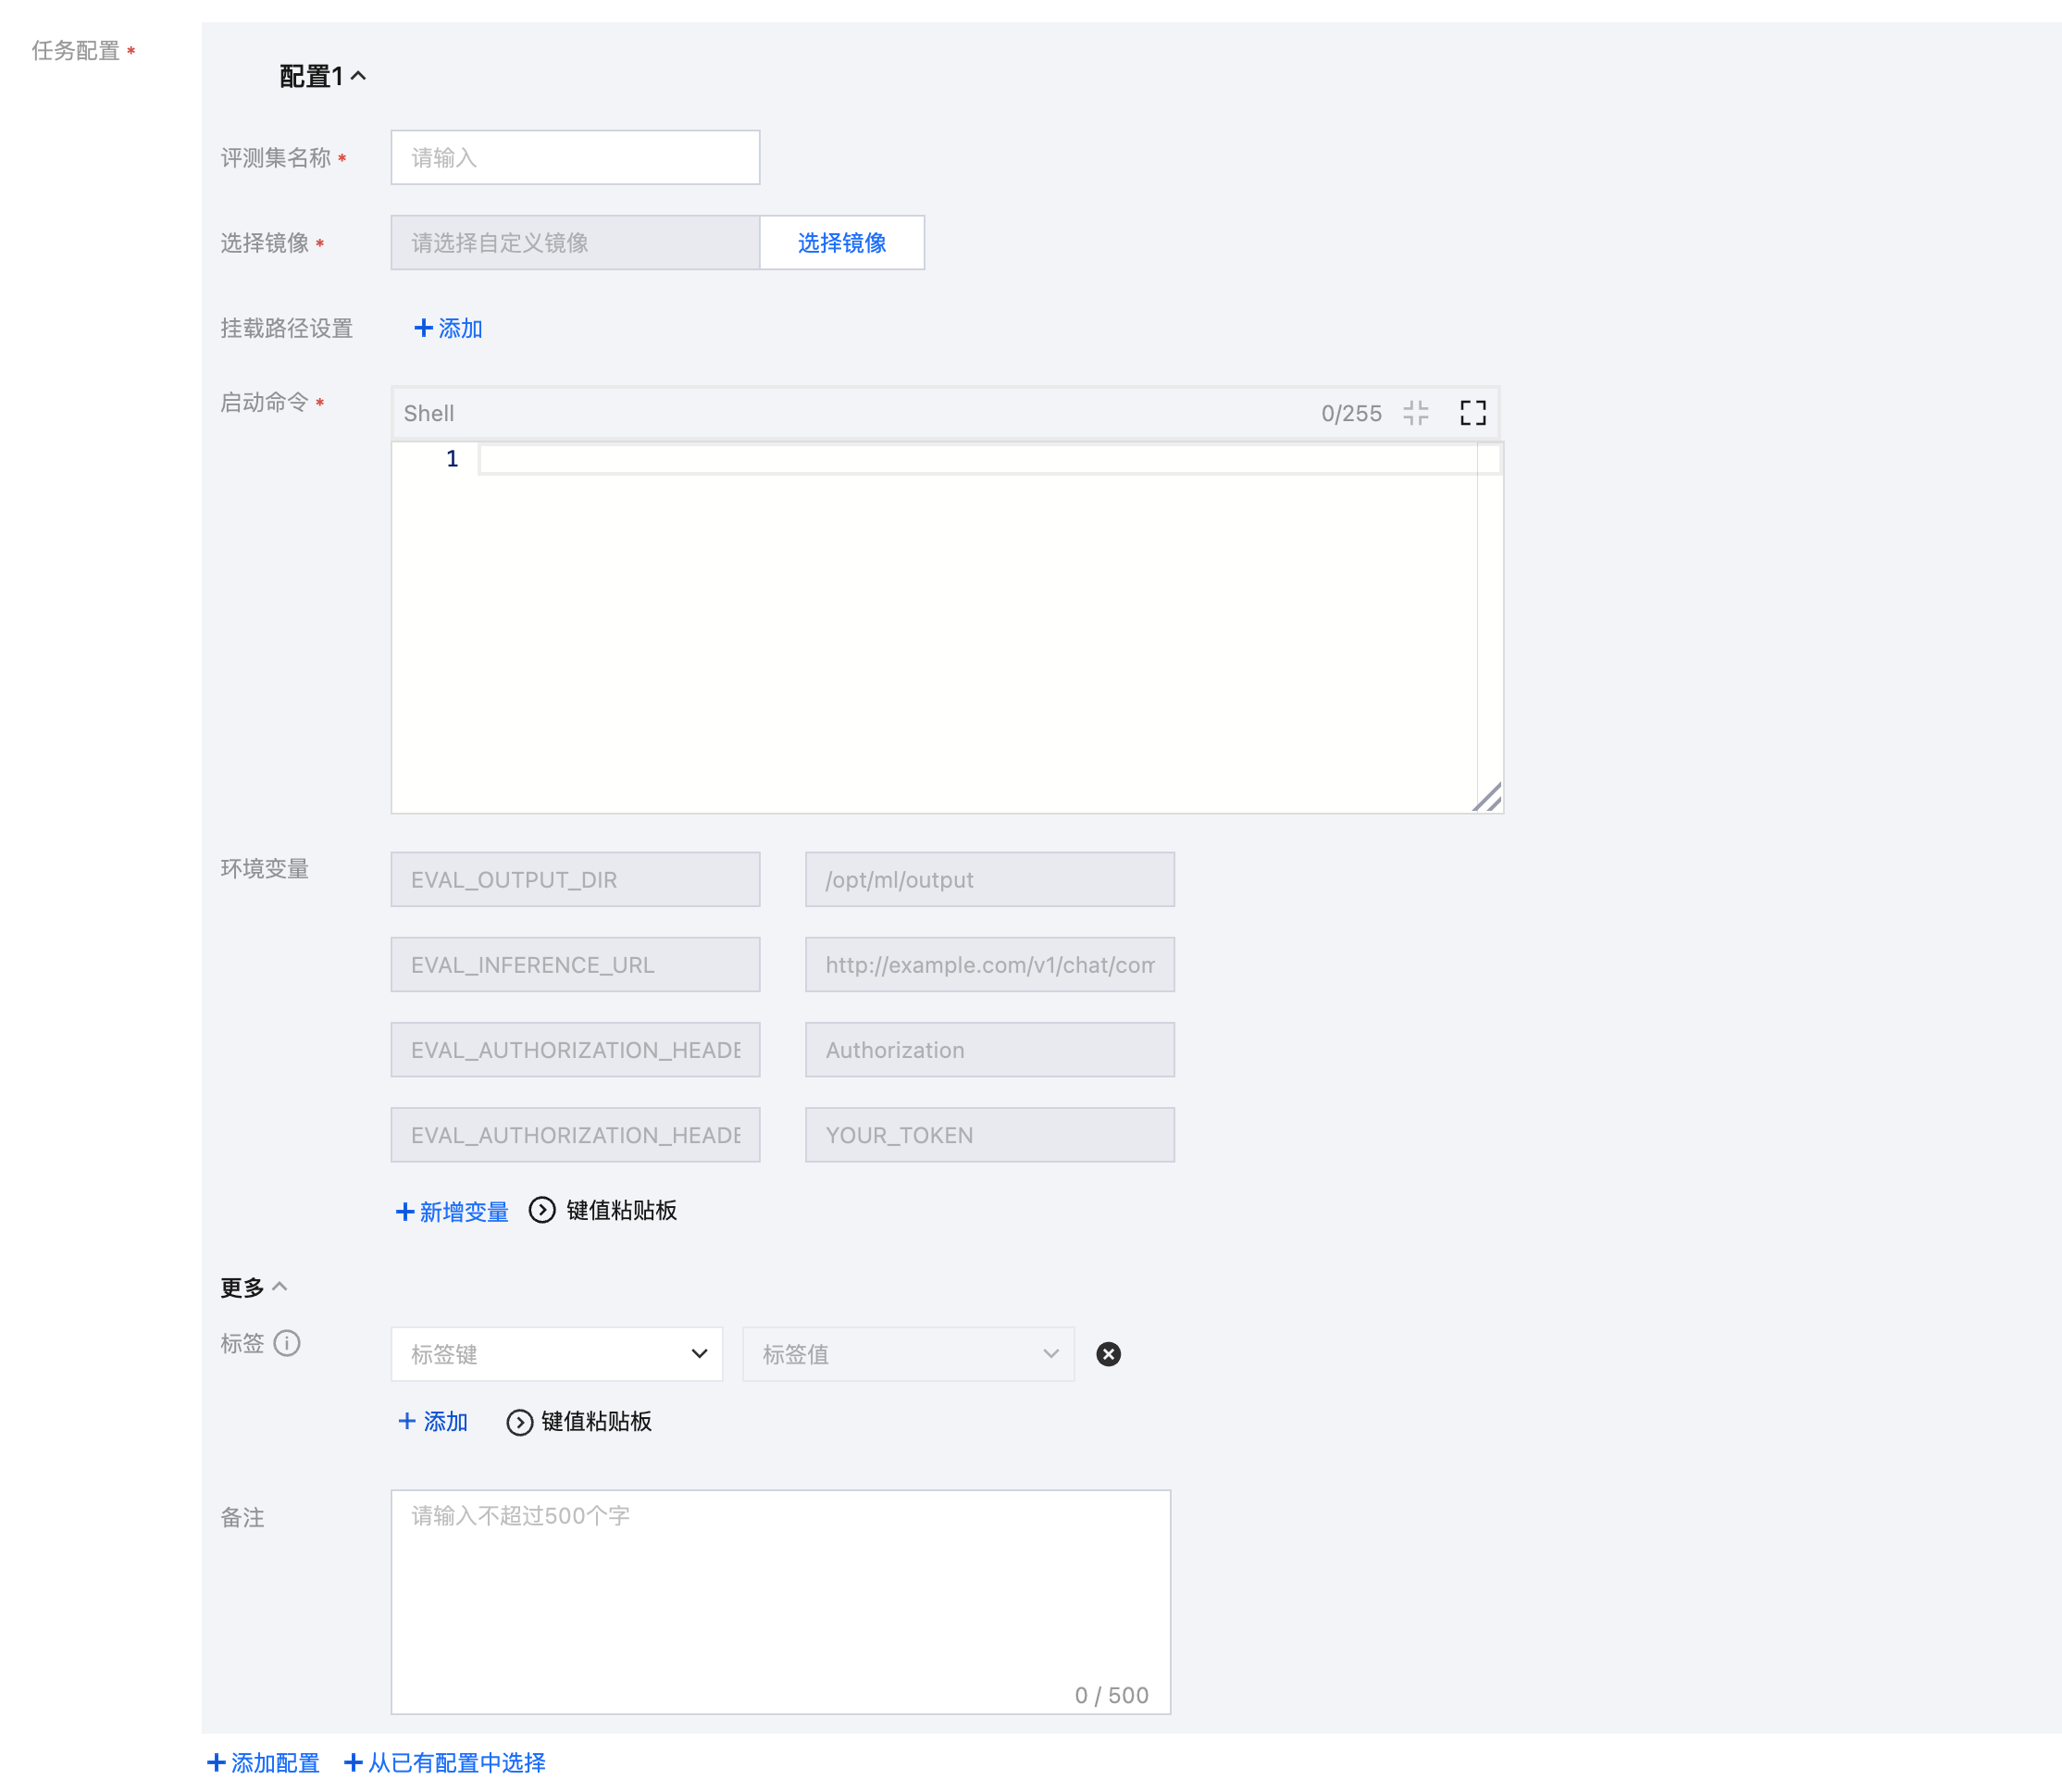The width and height of the screenshot is (2062, 1792).
Task: Open the 标签键 dropdown
Action: point(556,1354)
